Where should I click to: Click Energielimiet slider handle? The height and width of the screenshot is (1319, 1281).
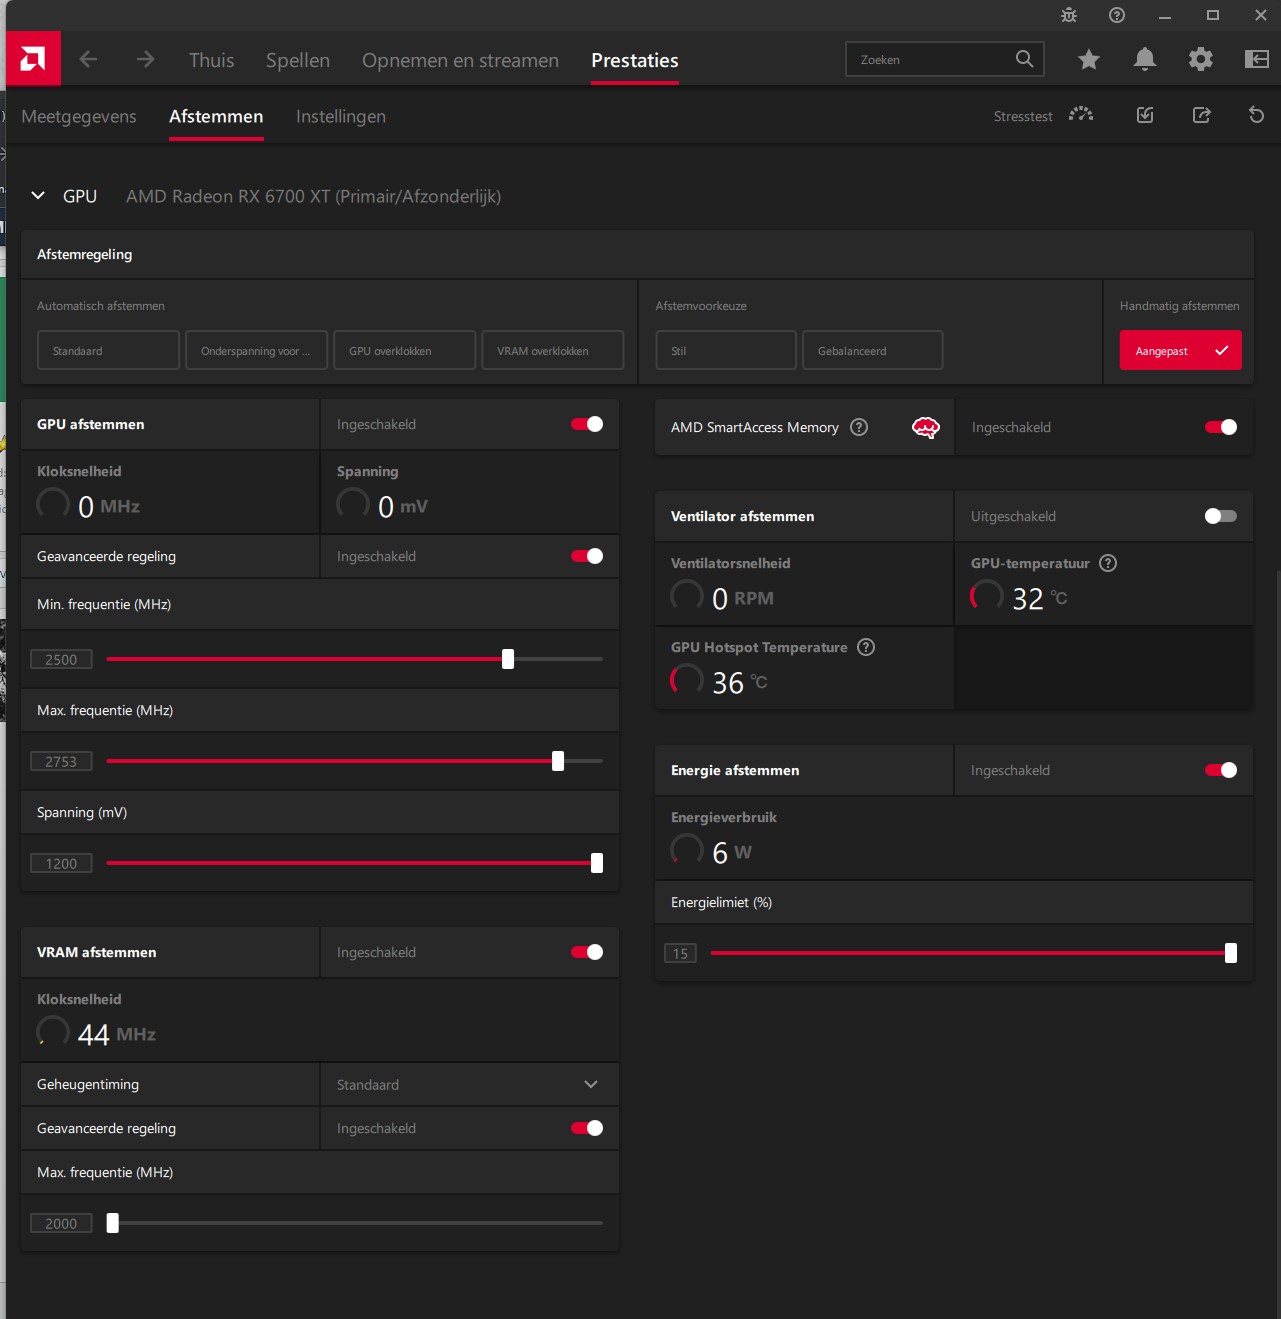pos(1231,953)
